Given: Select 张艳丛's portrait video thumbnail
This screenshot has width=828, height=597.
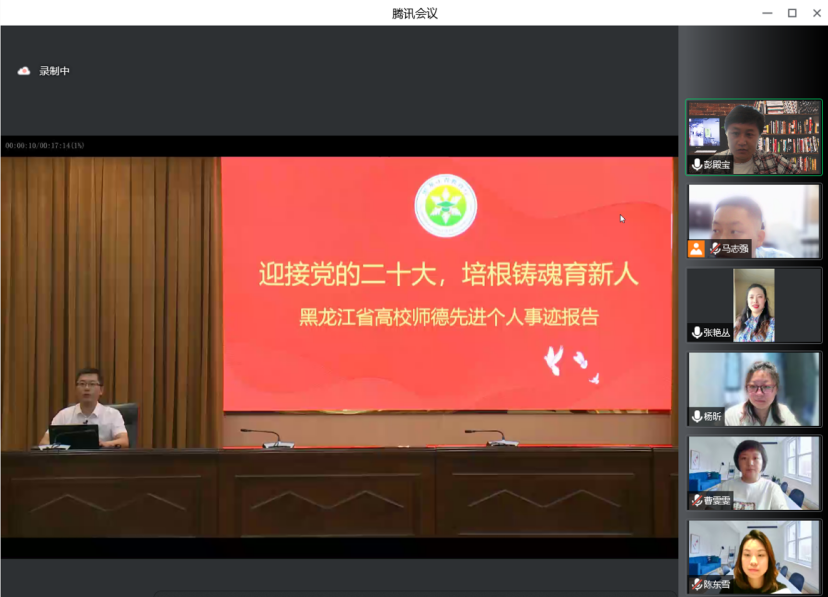Looking at the screenshot, I should point(754,305).
